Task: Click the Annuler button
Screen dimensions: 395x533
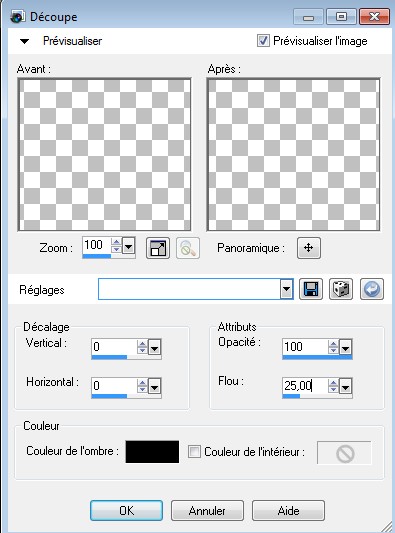Action: coord(207,510)
